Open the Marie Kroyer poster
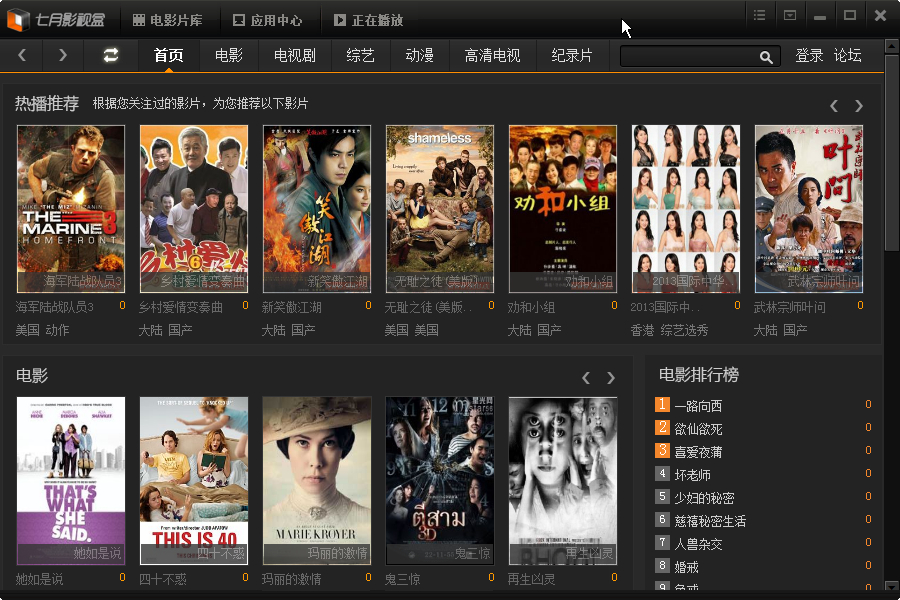This screenshot has height=600, width=900. click(x=317, y=481)
